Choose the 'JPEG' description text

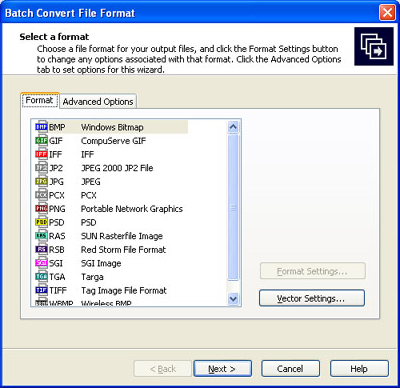[x=91, y=181]
